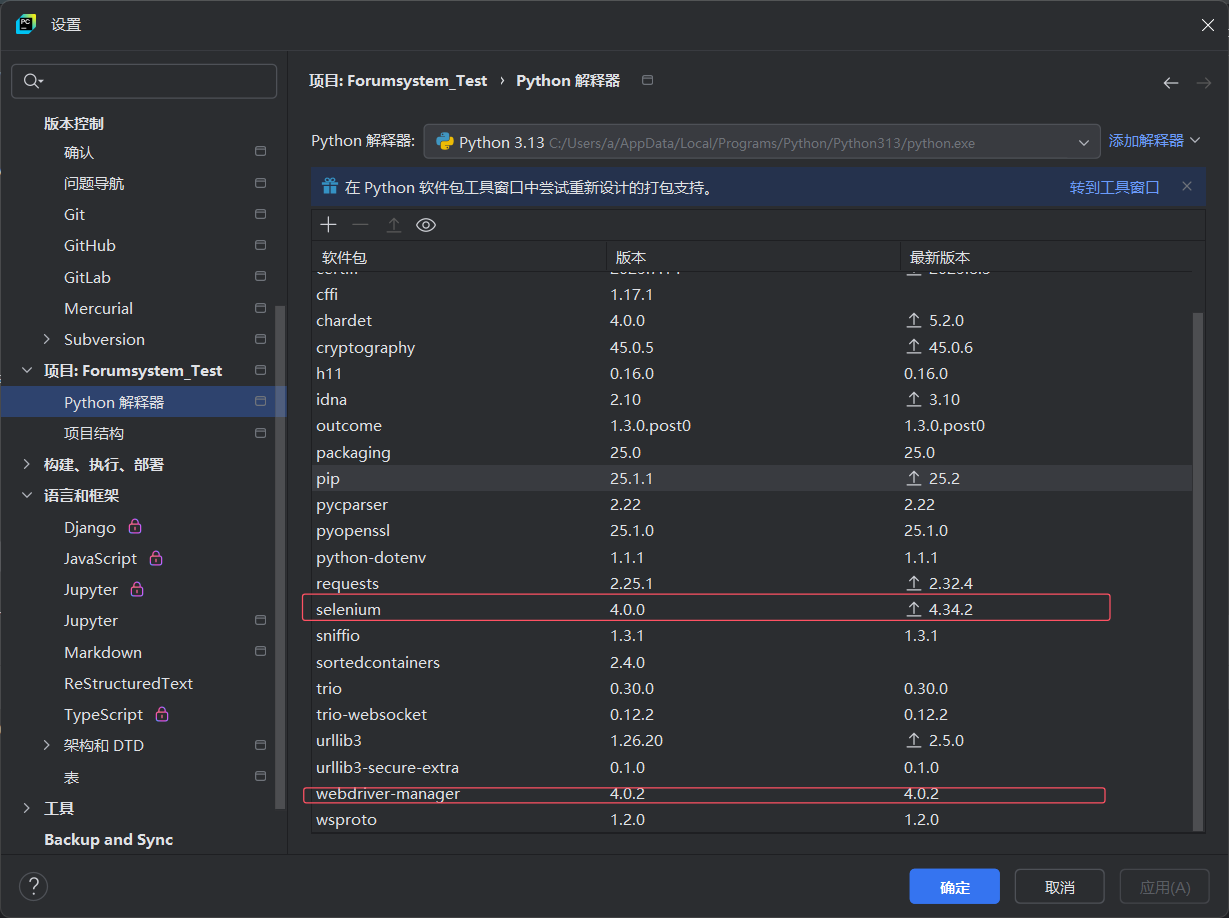Click the search magnifier icon
The image size is (1229, 918).
[31, 81]
